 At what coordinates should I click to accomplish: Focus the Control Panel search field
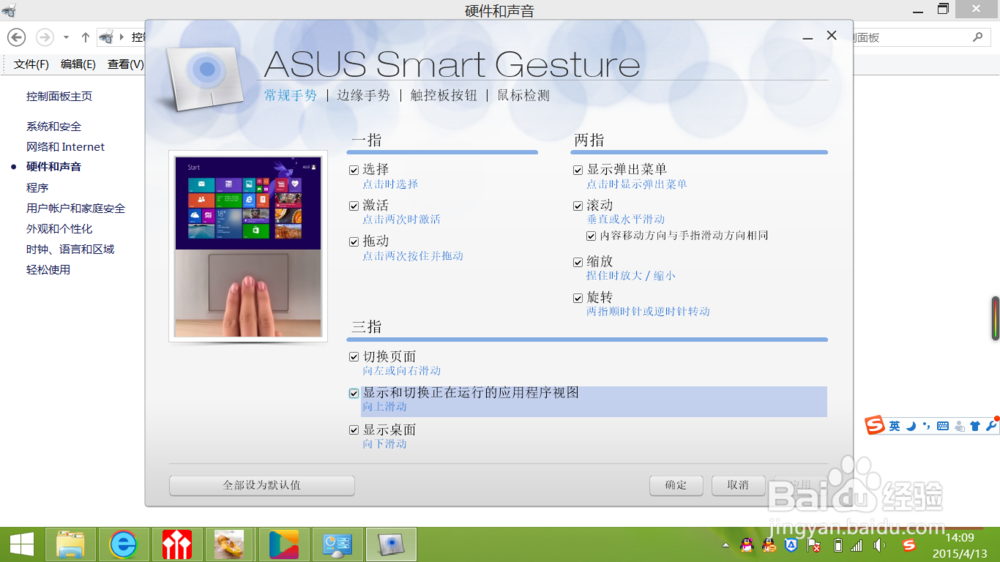920,38
